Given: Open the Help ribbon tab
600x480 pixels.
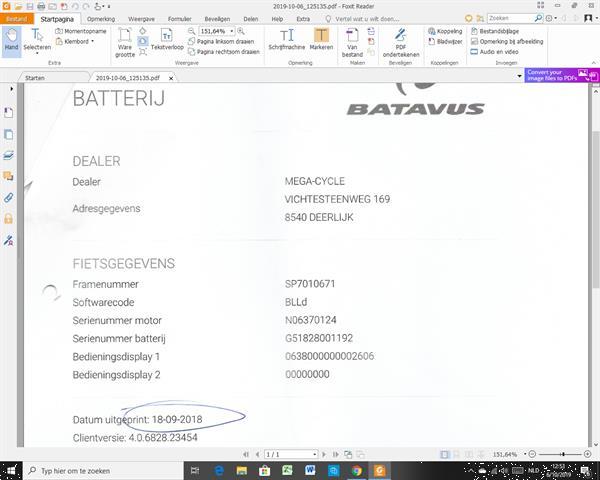Looking at the screenshot, I should pyautogui.click(x=277, y=19).
